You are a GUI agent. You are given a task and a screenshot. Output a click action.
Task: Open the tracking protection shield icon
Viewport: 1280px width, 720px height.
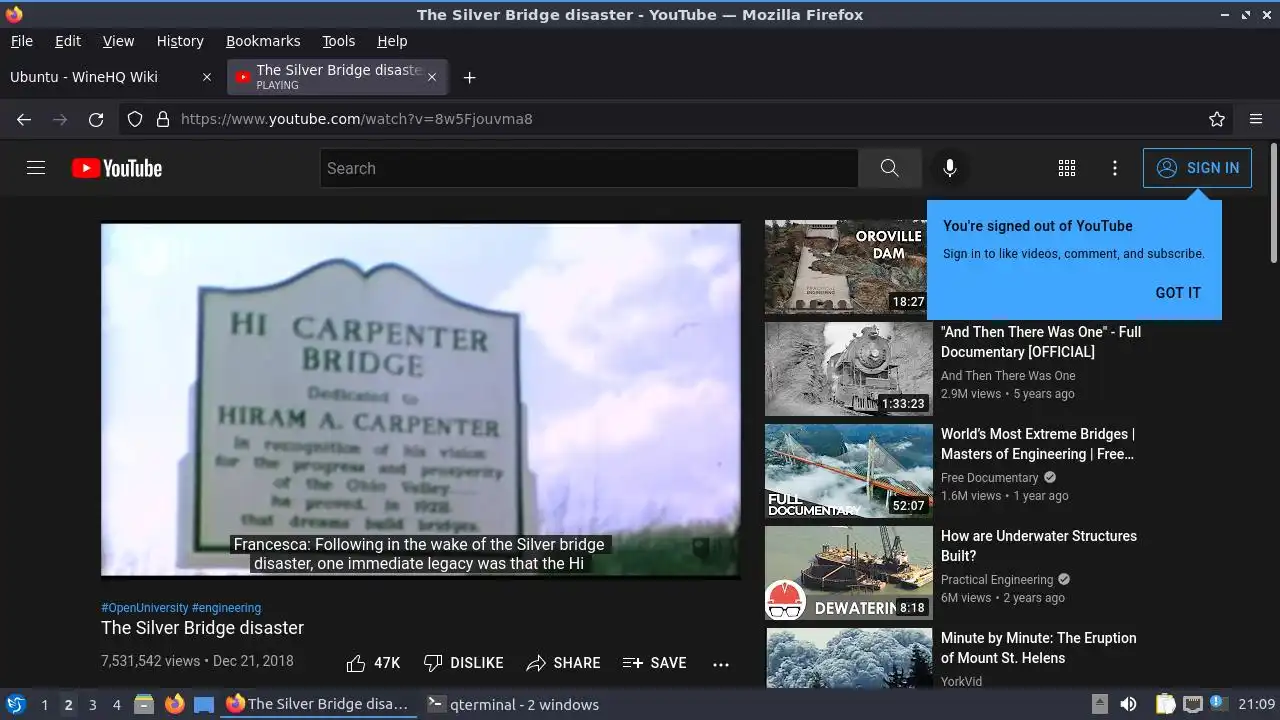click(x=135, y=119)
